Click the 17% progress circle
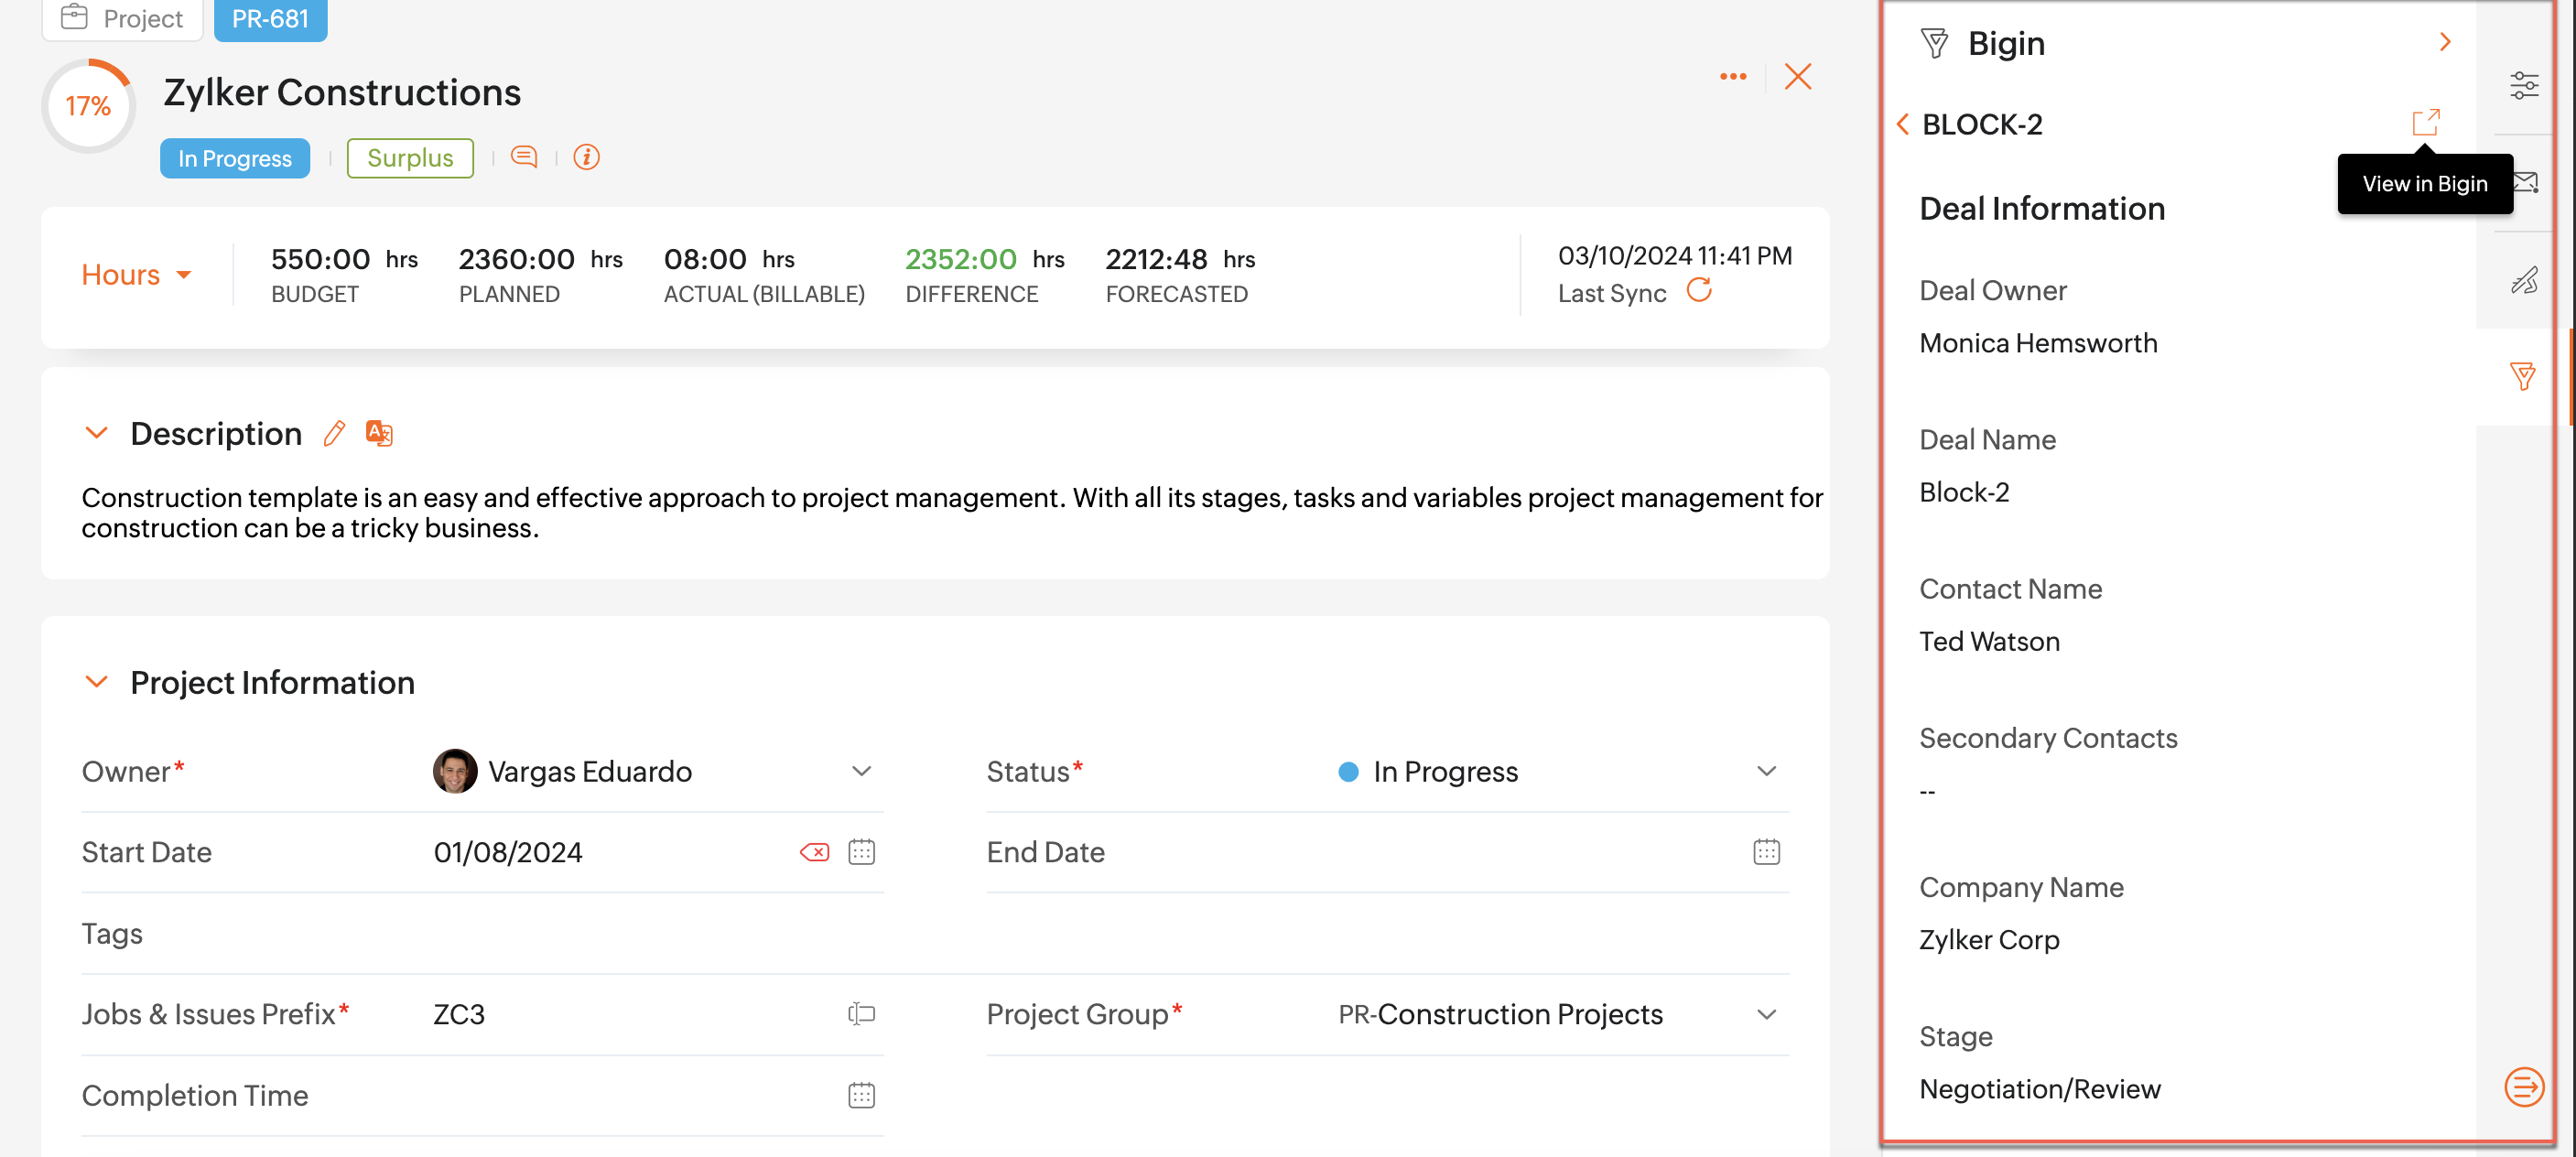The width and height of the screenshot is (2576, 1157). [88, 106]
